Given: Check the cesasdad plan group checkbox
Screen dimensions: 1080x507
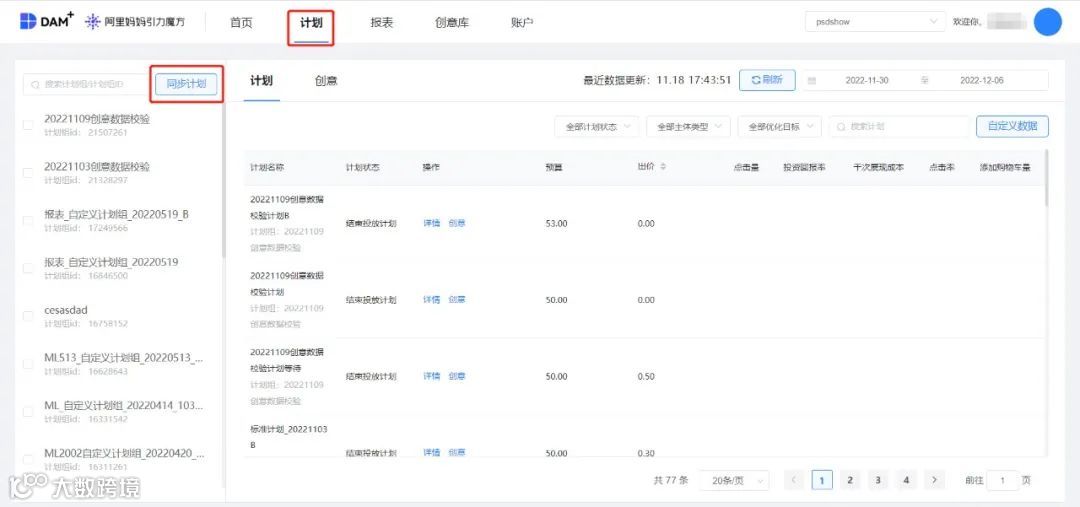Looking at the screenshot, I should pyautogui.click(x=28, y=316).
